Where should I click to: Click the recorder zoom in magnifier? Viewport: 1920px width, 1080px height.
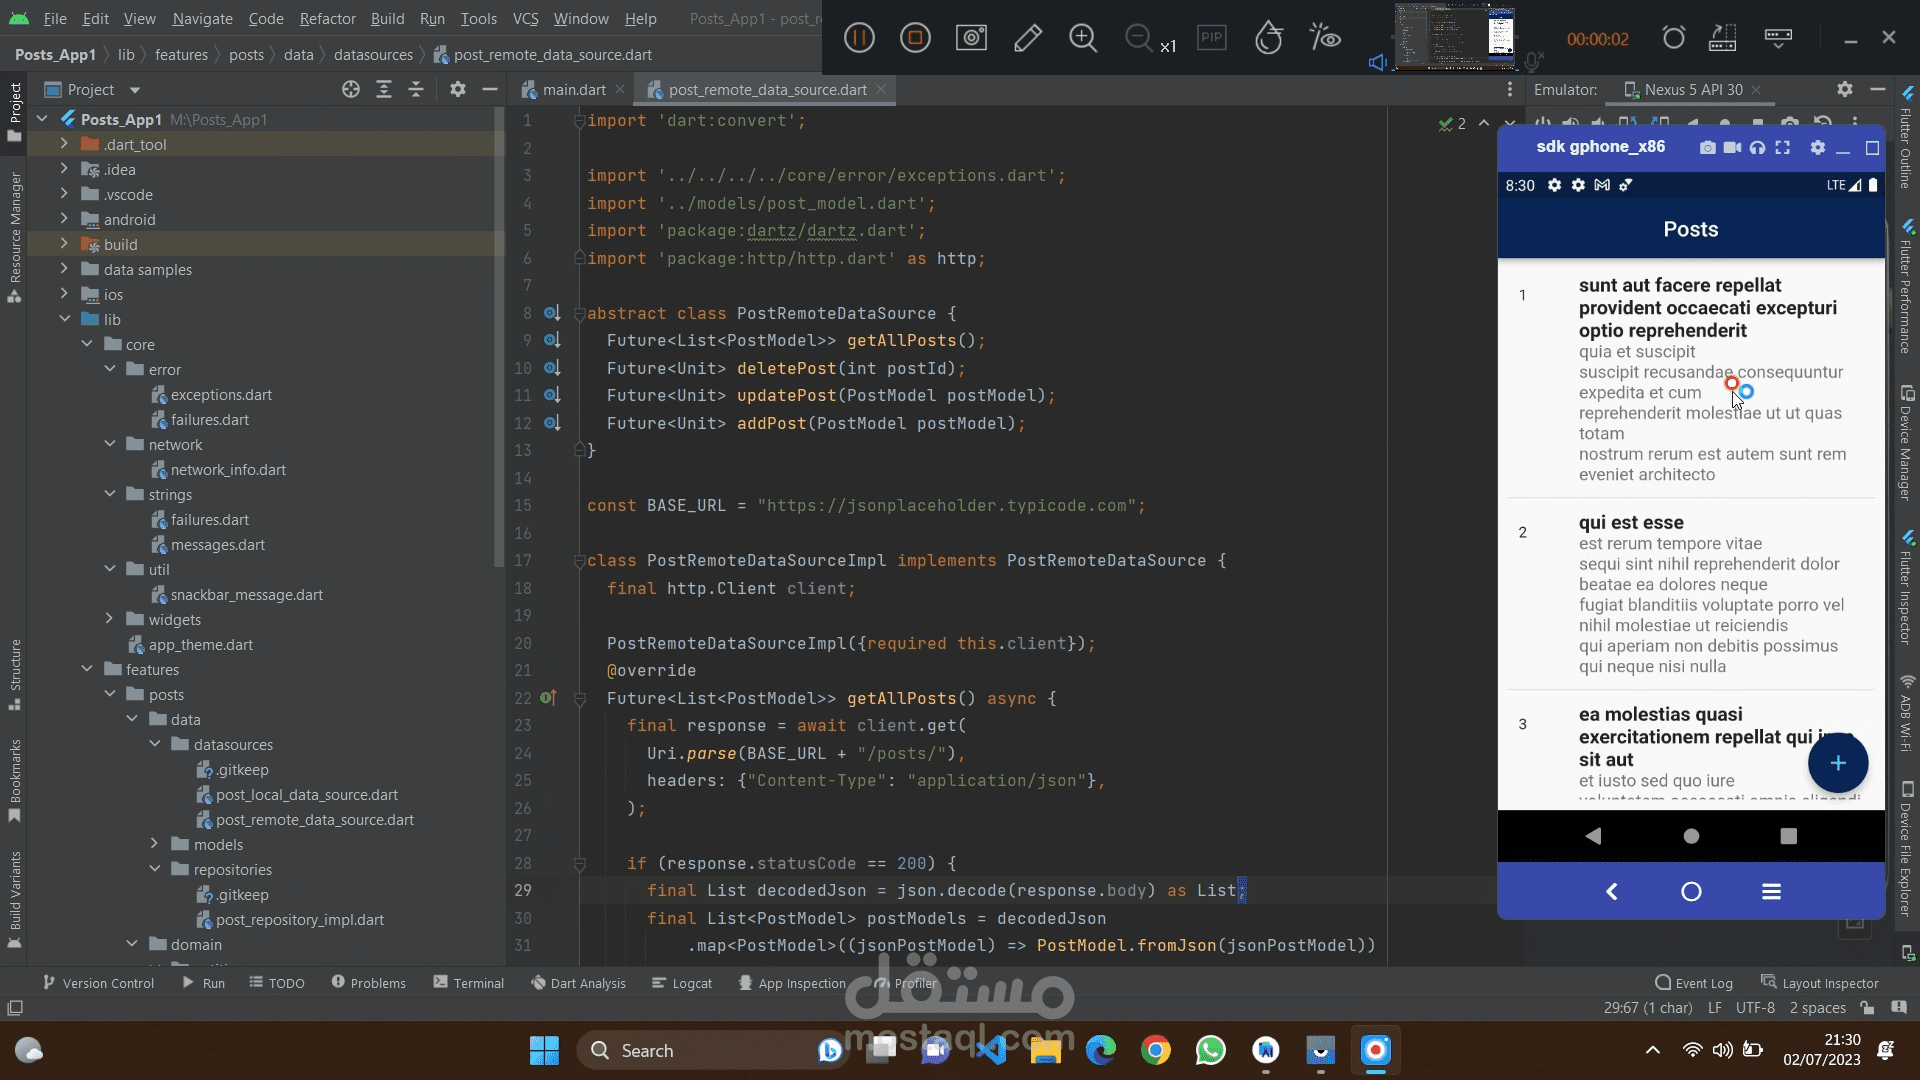(1083, 38)
